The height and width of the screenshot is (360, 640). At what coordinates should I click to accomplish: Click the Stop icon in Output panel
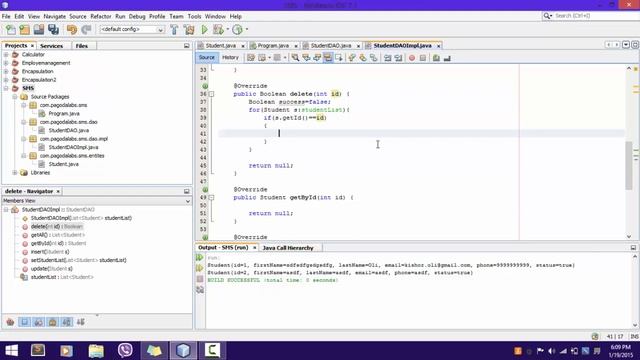(200, 279)
